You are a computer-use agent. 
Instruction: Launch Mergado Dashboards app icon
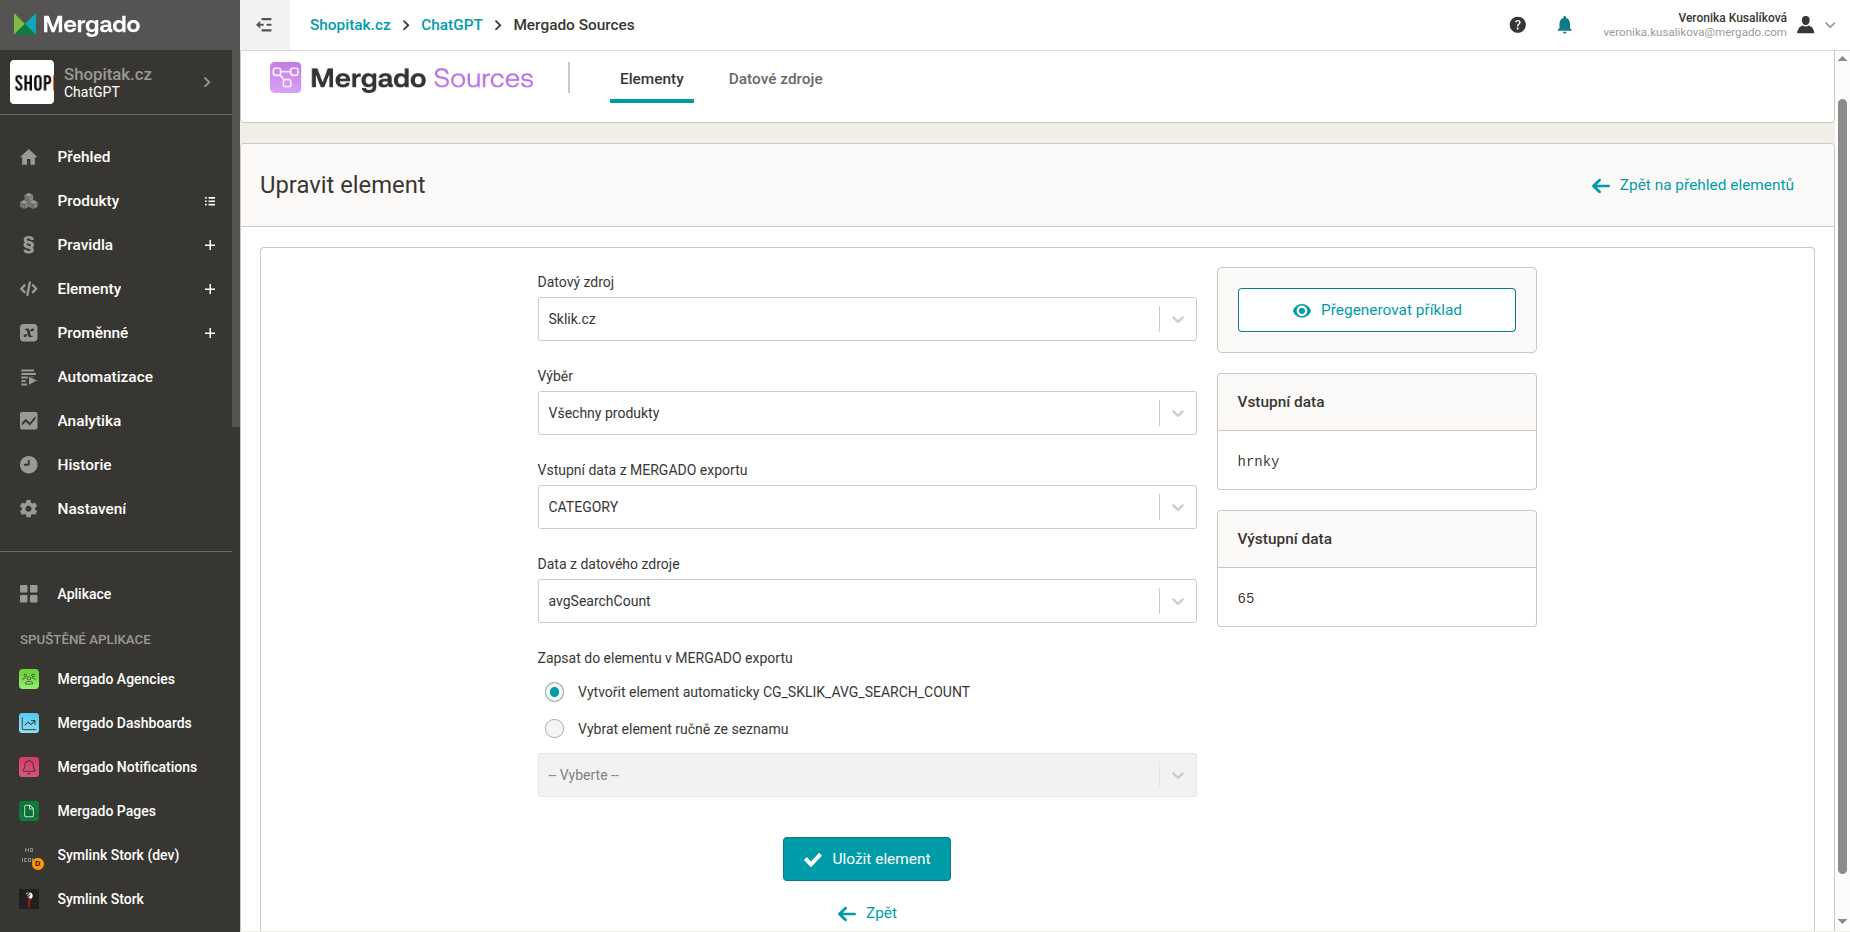tap(29, 723)
